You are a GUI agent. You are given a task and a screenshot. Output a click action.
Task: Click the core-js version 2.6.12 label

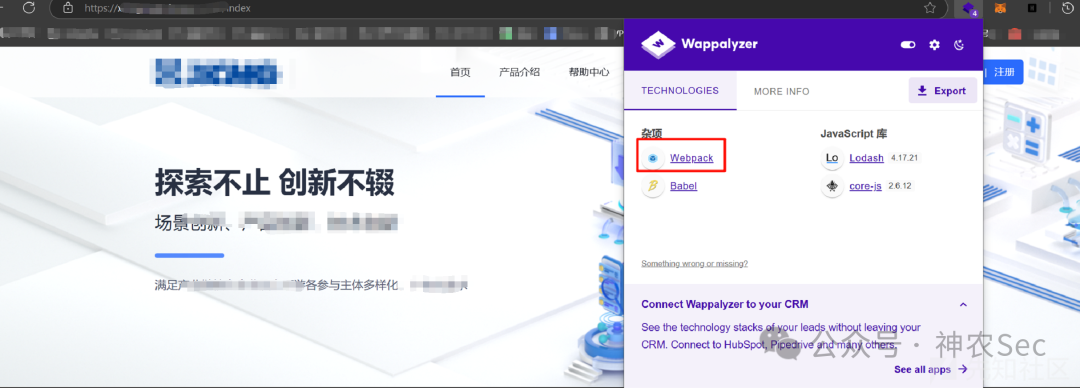pos(900,186)
